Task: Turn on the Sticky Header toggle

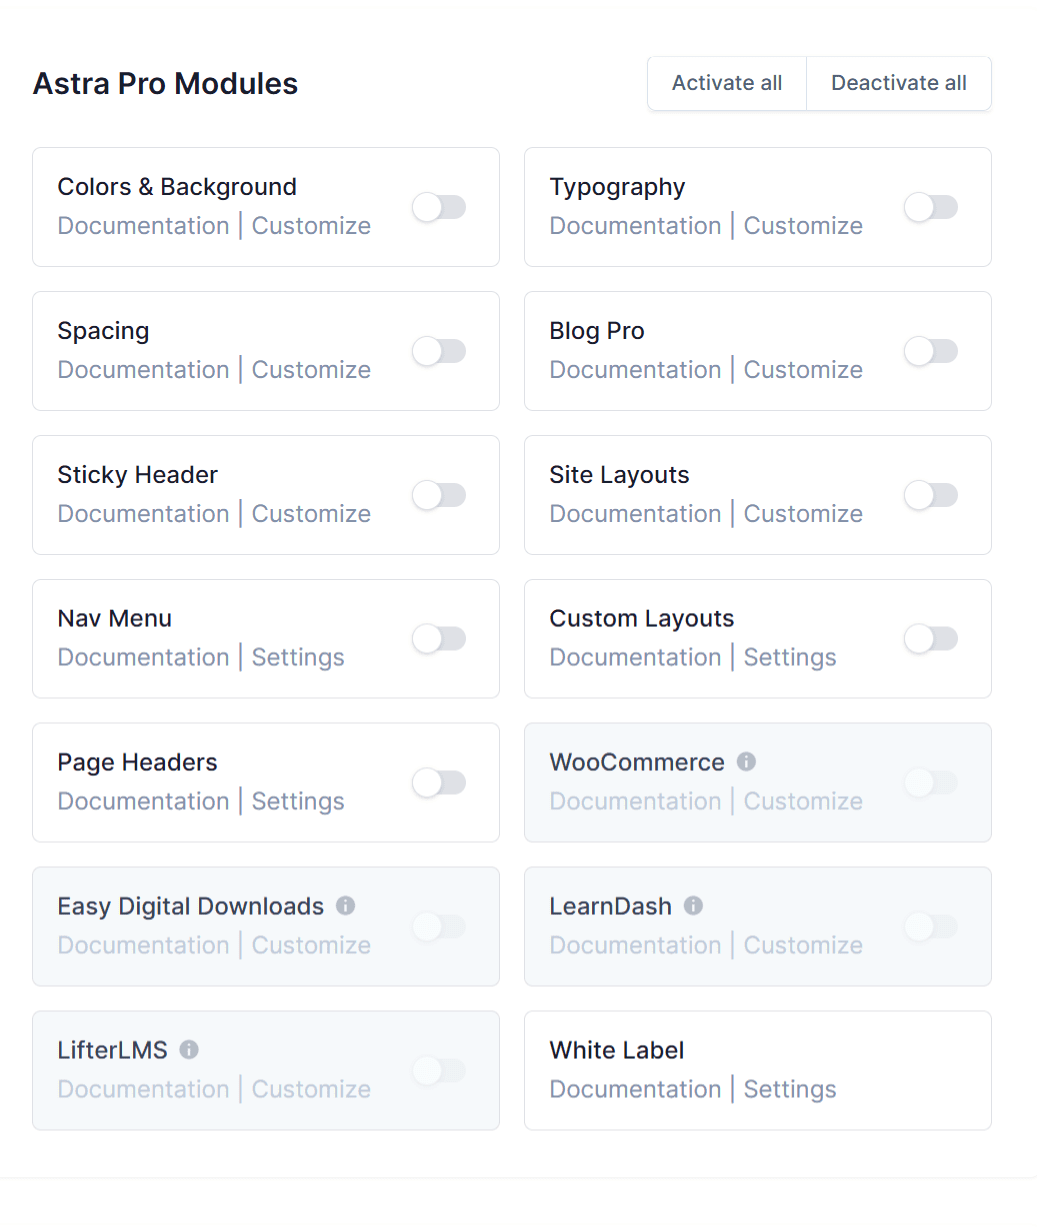Action: pyautogui.click(x=439, y=495)
